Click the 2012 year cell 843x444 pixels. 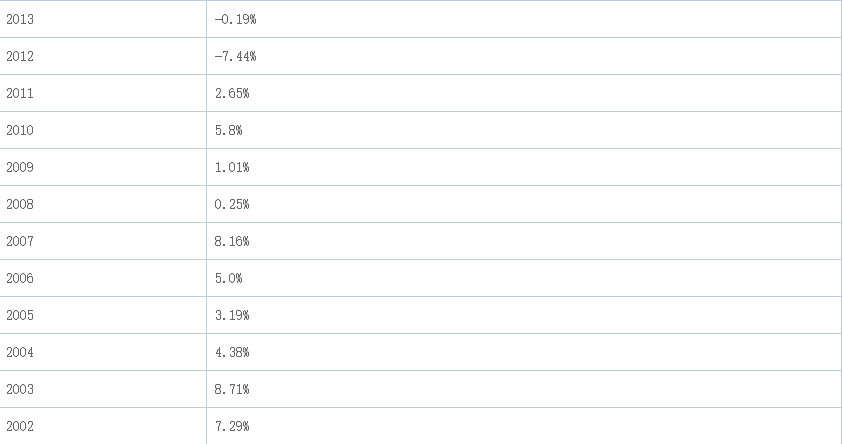point(20,56)
